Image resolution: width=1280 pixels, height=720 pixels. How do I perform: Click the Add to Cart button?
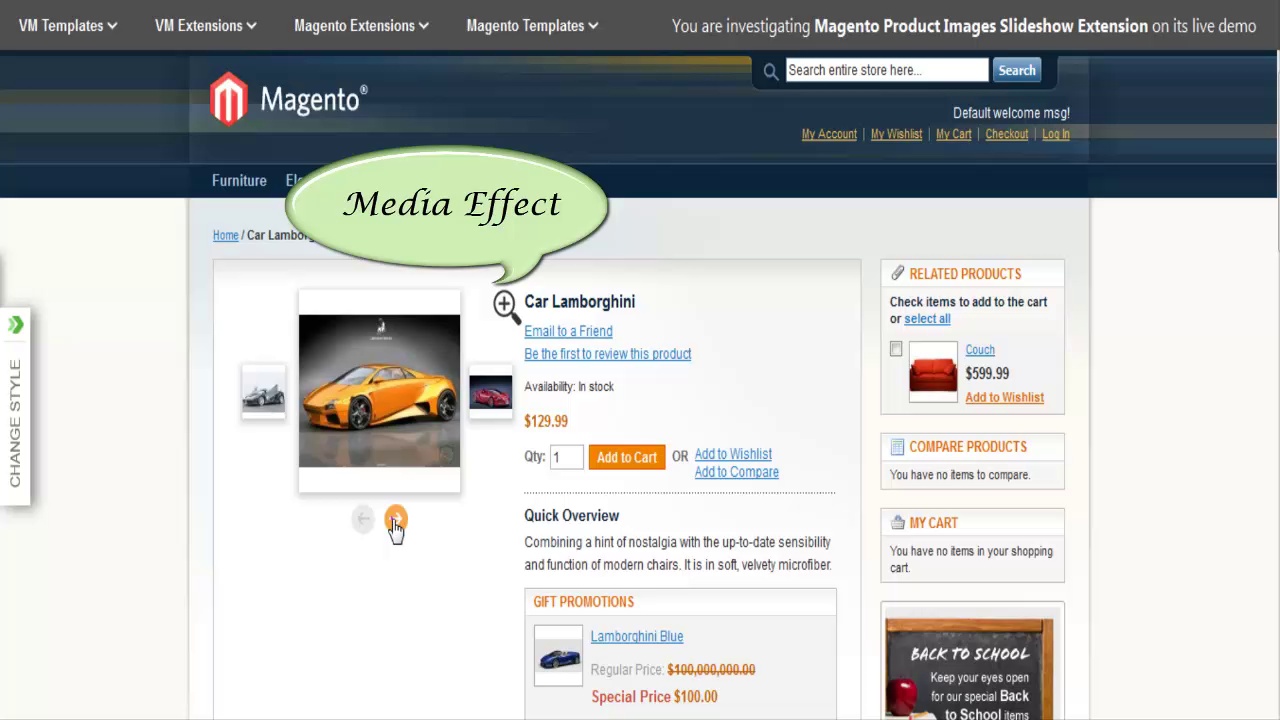pyautogui.click(x=627, y=457)
